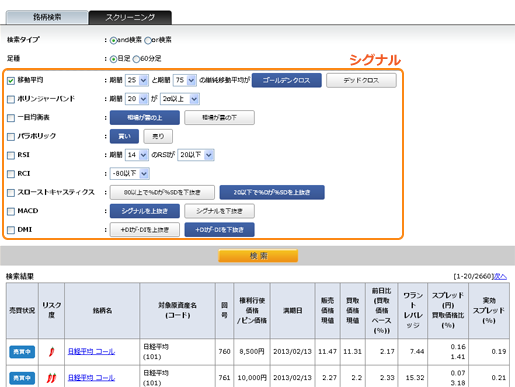Click the 銘柄名 column header
Image resolution: width=515 pixels, height=387 pixels.
tap(102, 311)
